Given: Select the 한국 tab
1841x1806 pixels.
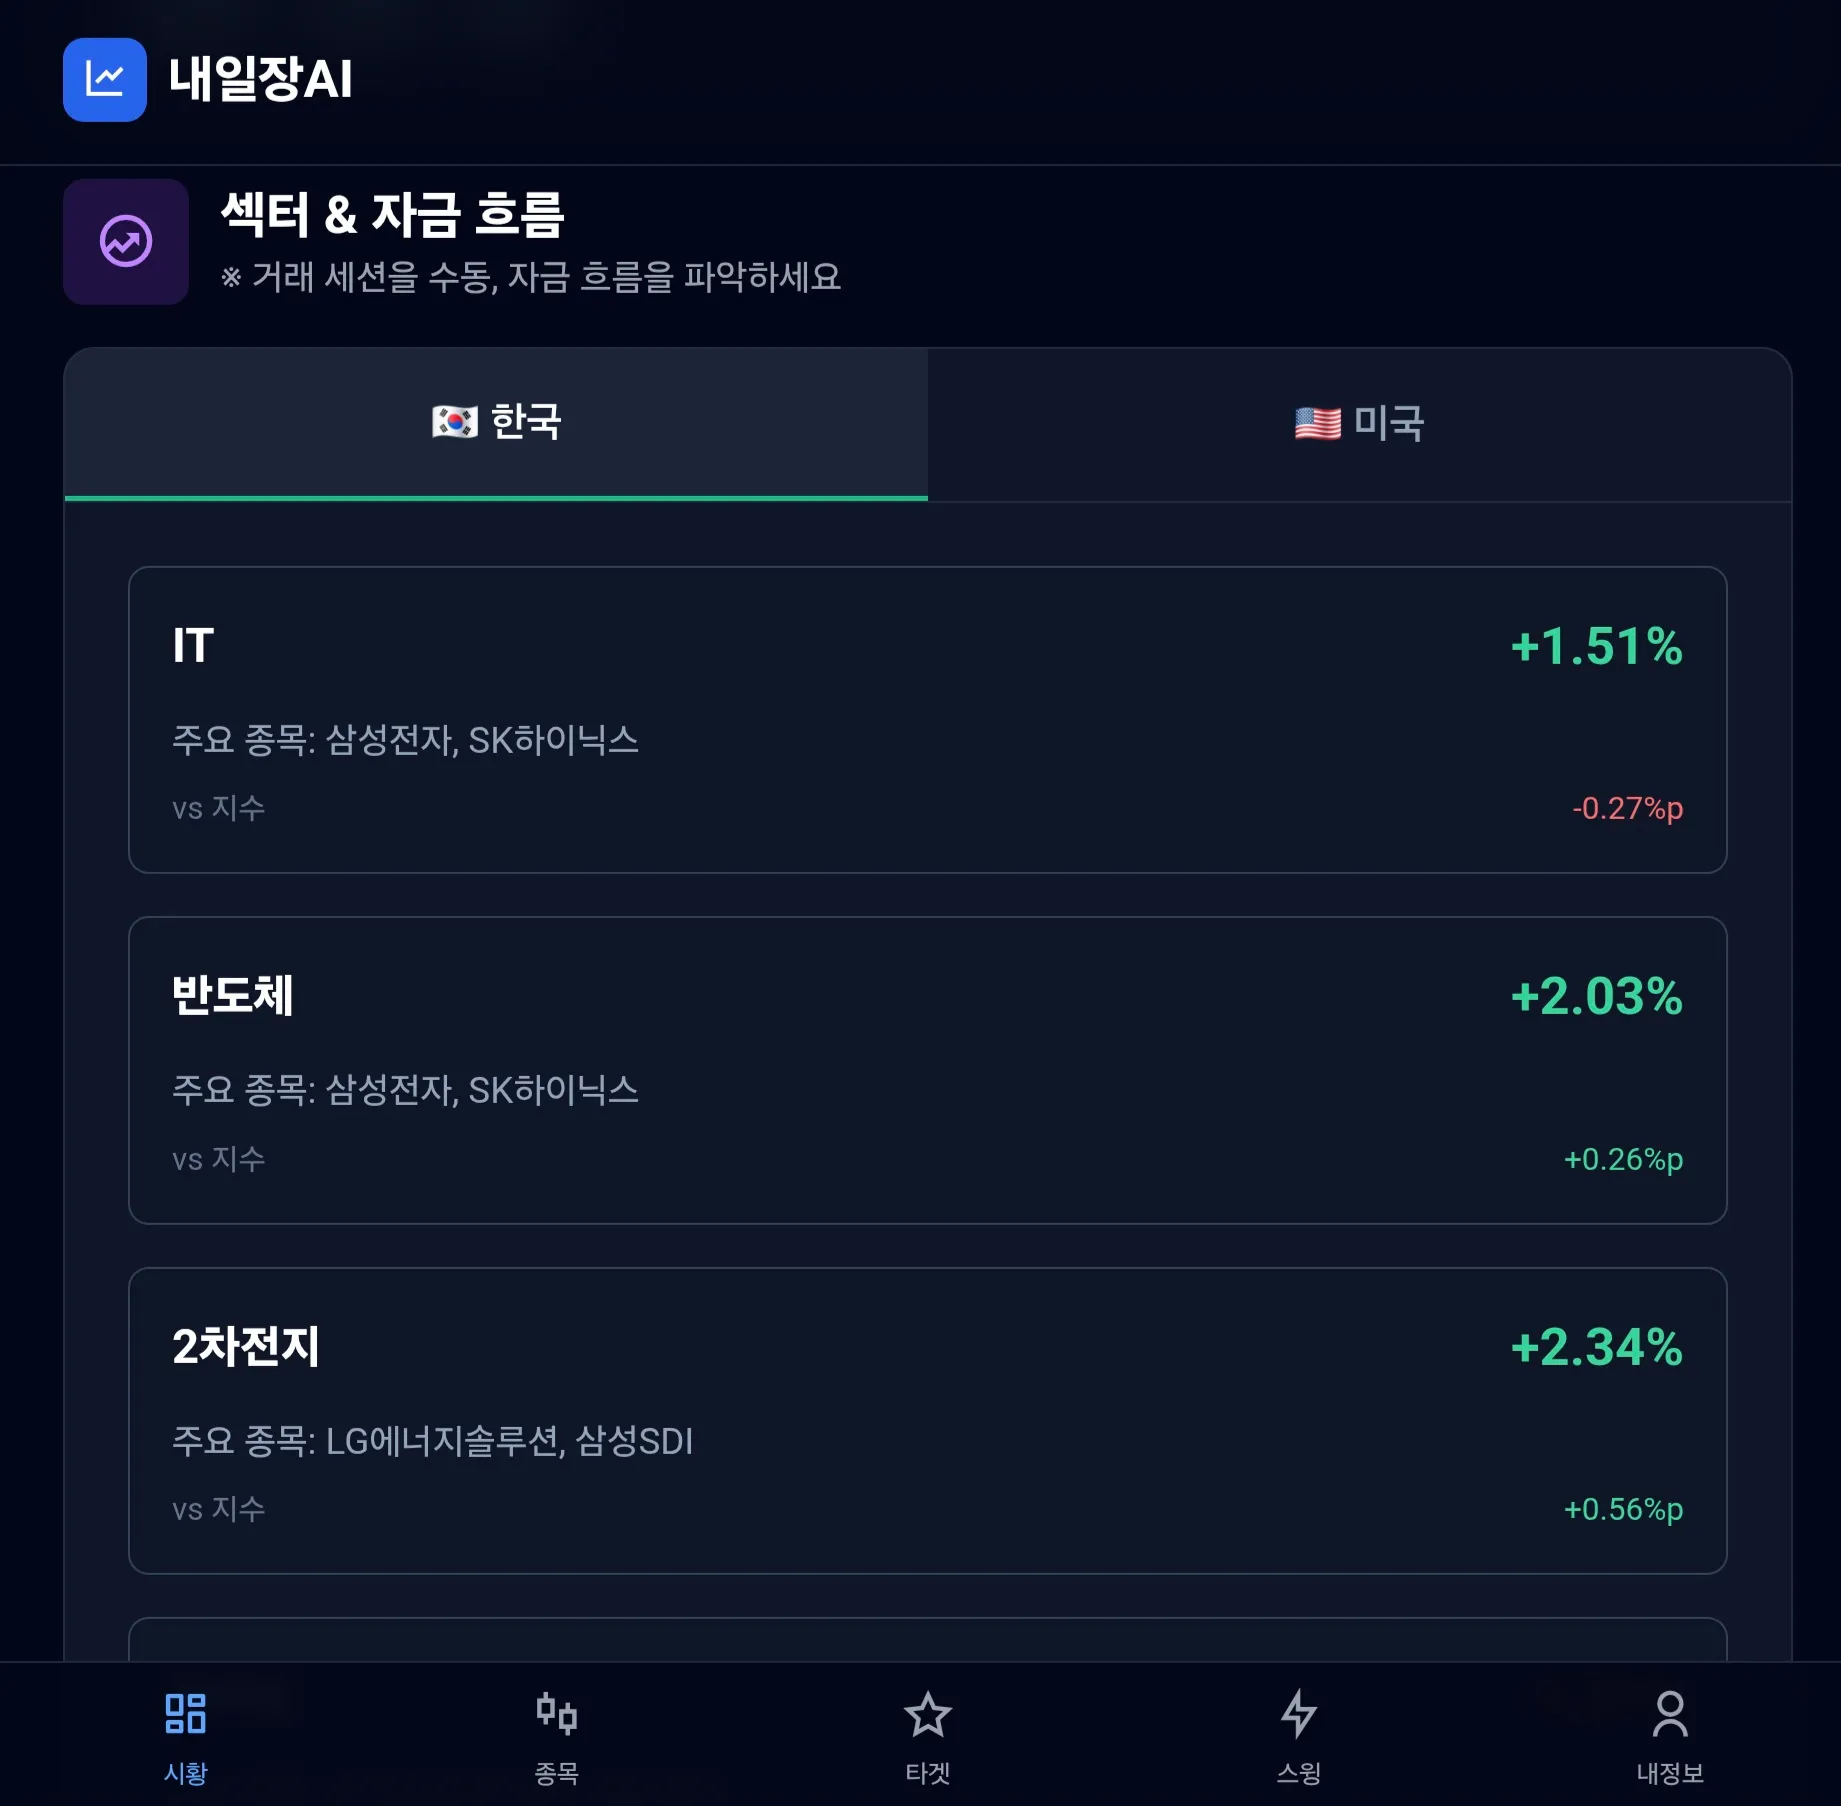Looking at the screenshot, I should [495, 423].
